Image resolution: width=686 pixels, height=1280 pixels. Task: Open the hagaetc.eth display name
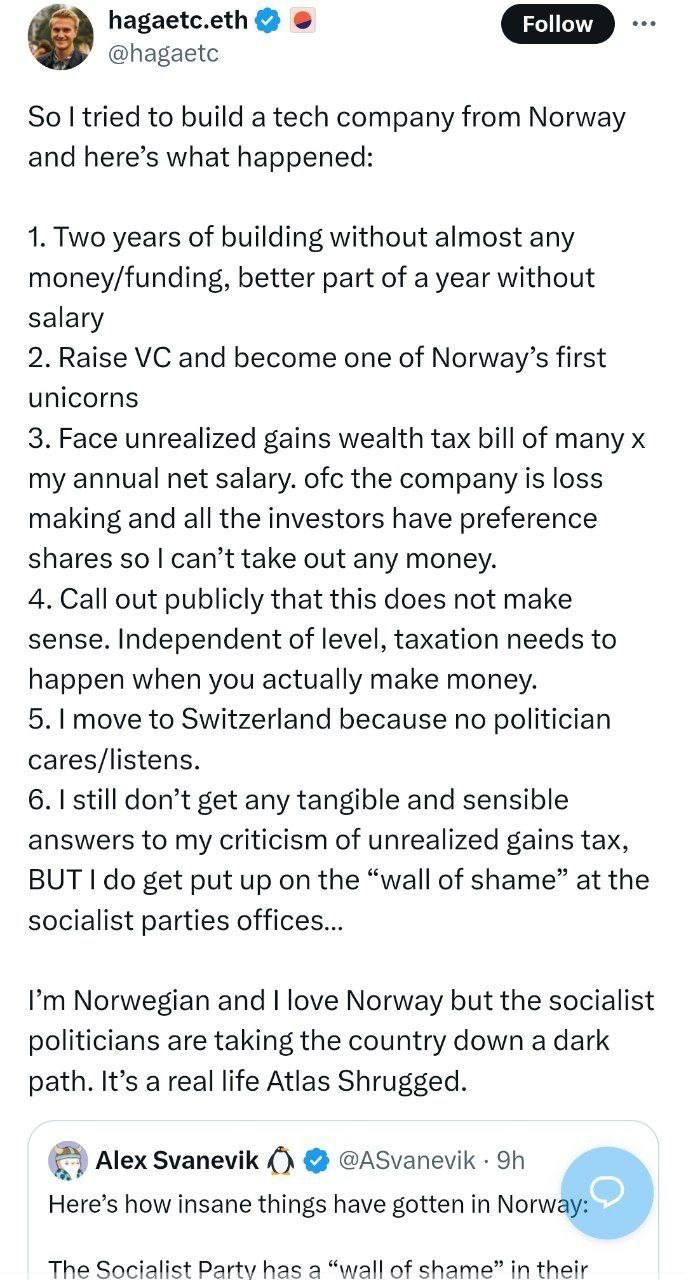[176, 22]
